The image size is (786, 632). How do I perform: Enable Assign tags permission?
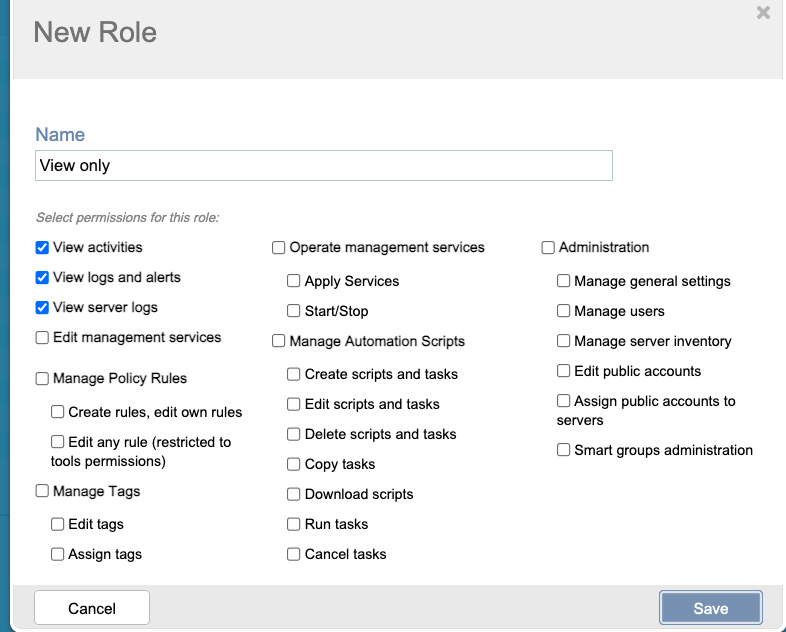(x=58, y=554)
